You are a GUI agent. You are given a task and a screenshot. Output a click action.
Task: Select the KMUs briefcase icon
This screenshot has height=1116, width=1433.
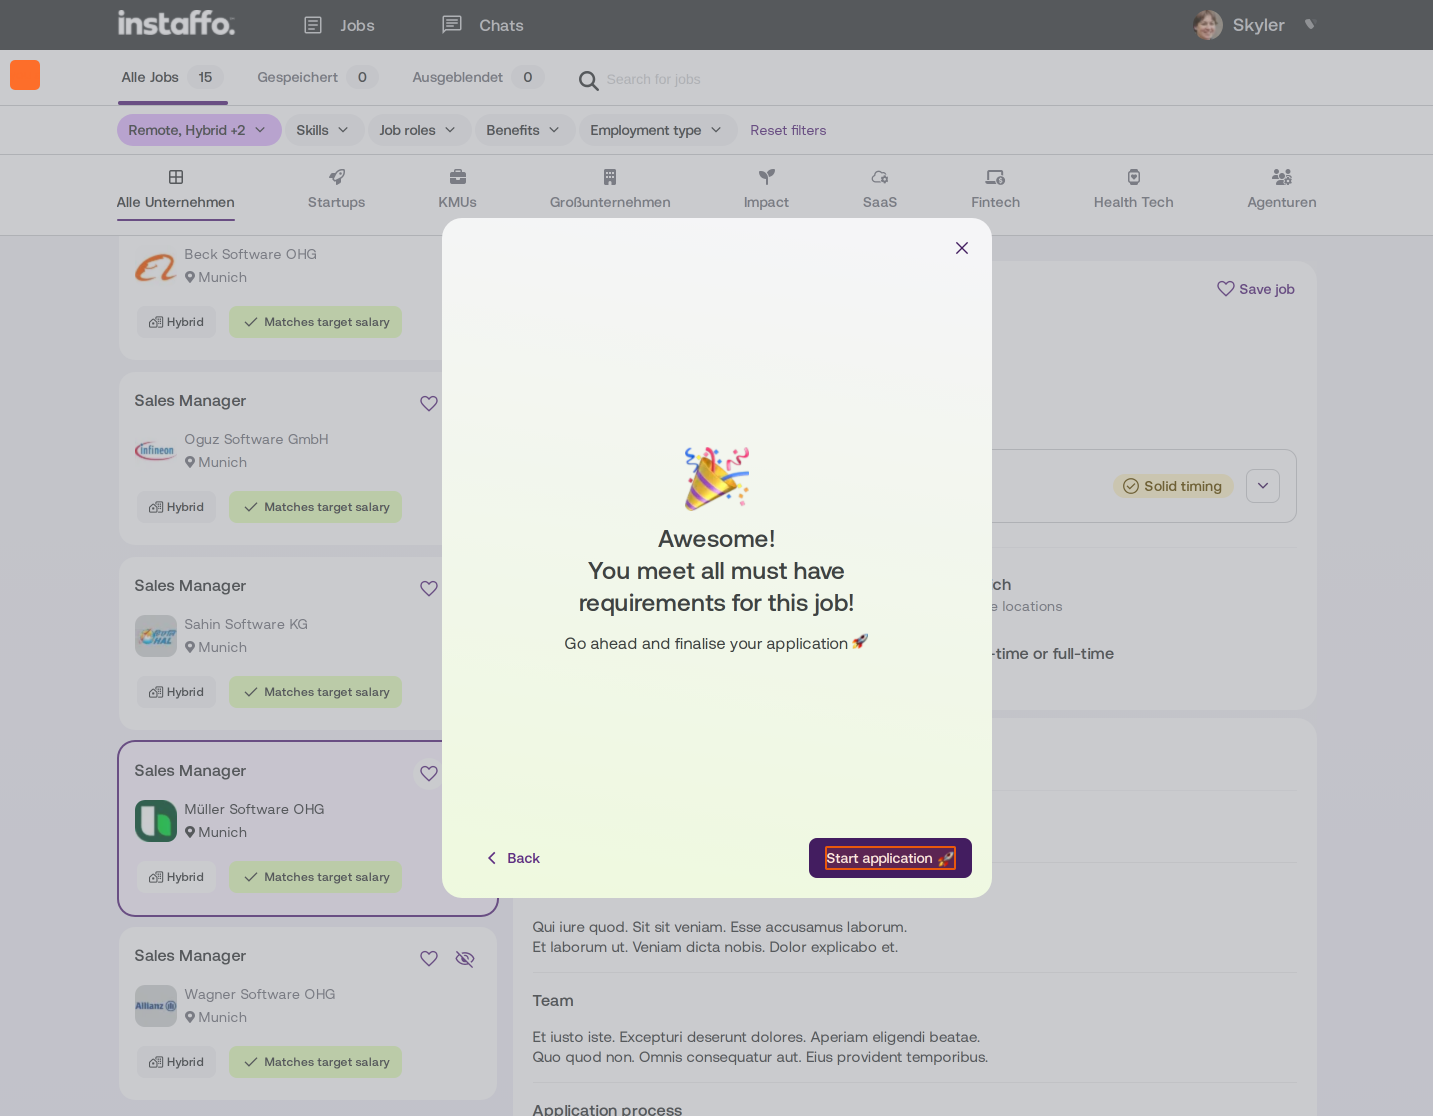click(458, 177)
